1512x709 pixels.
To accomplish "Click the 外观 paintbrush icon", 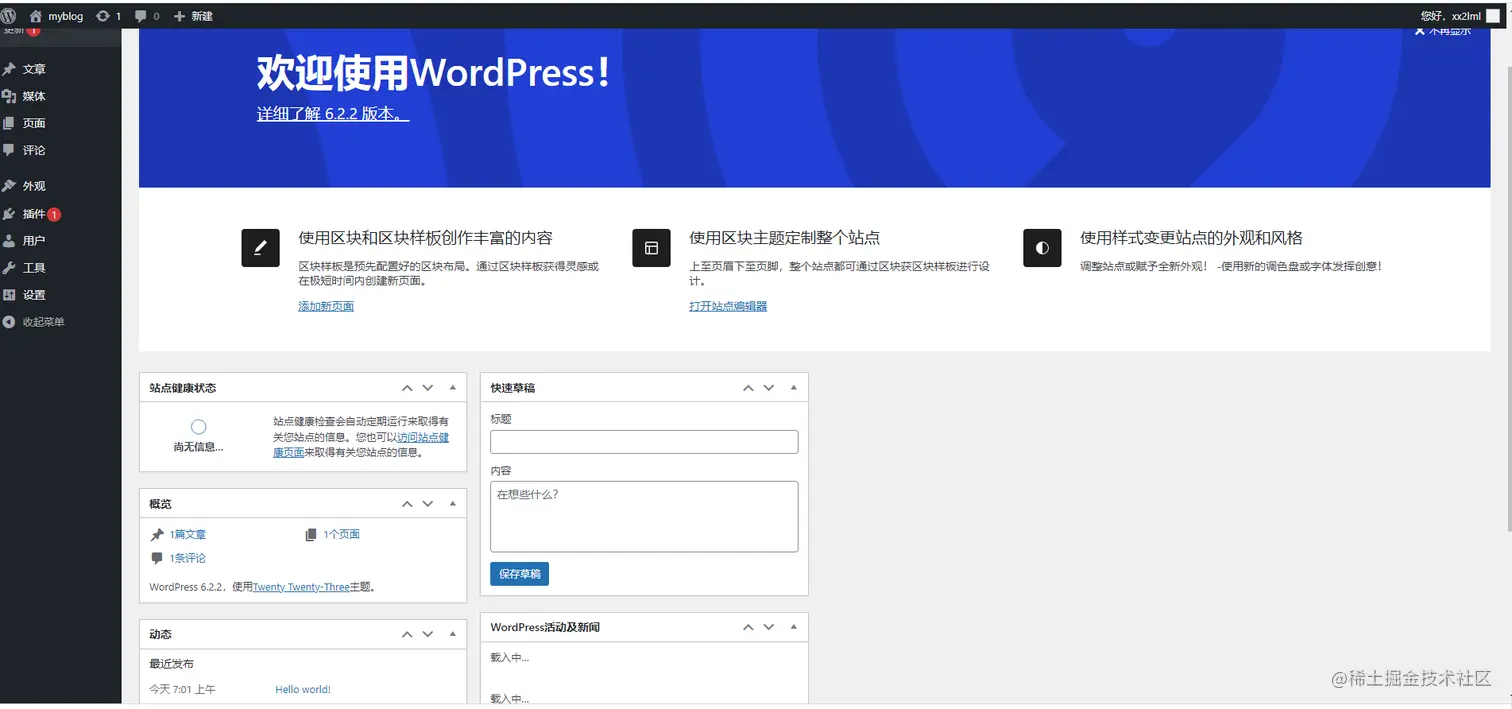I will 9,186.
